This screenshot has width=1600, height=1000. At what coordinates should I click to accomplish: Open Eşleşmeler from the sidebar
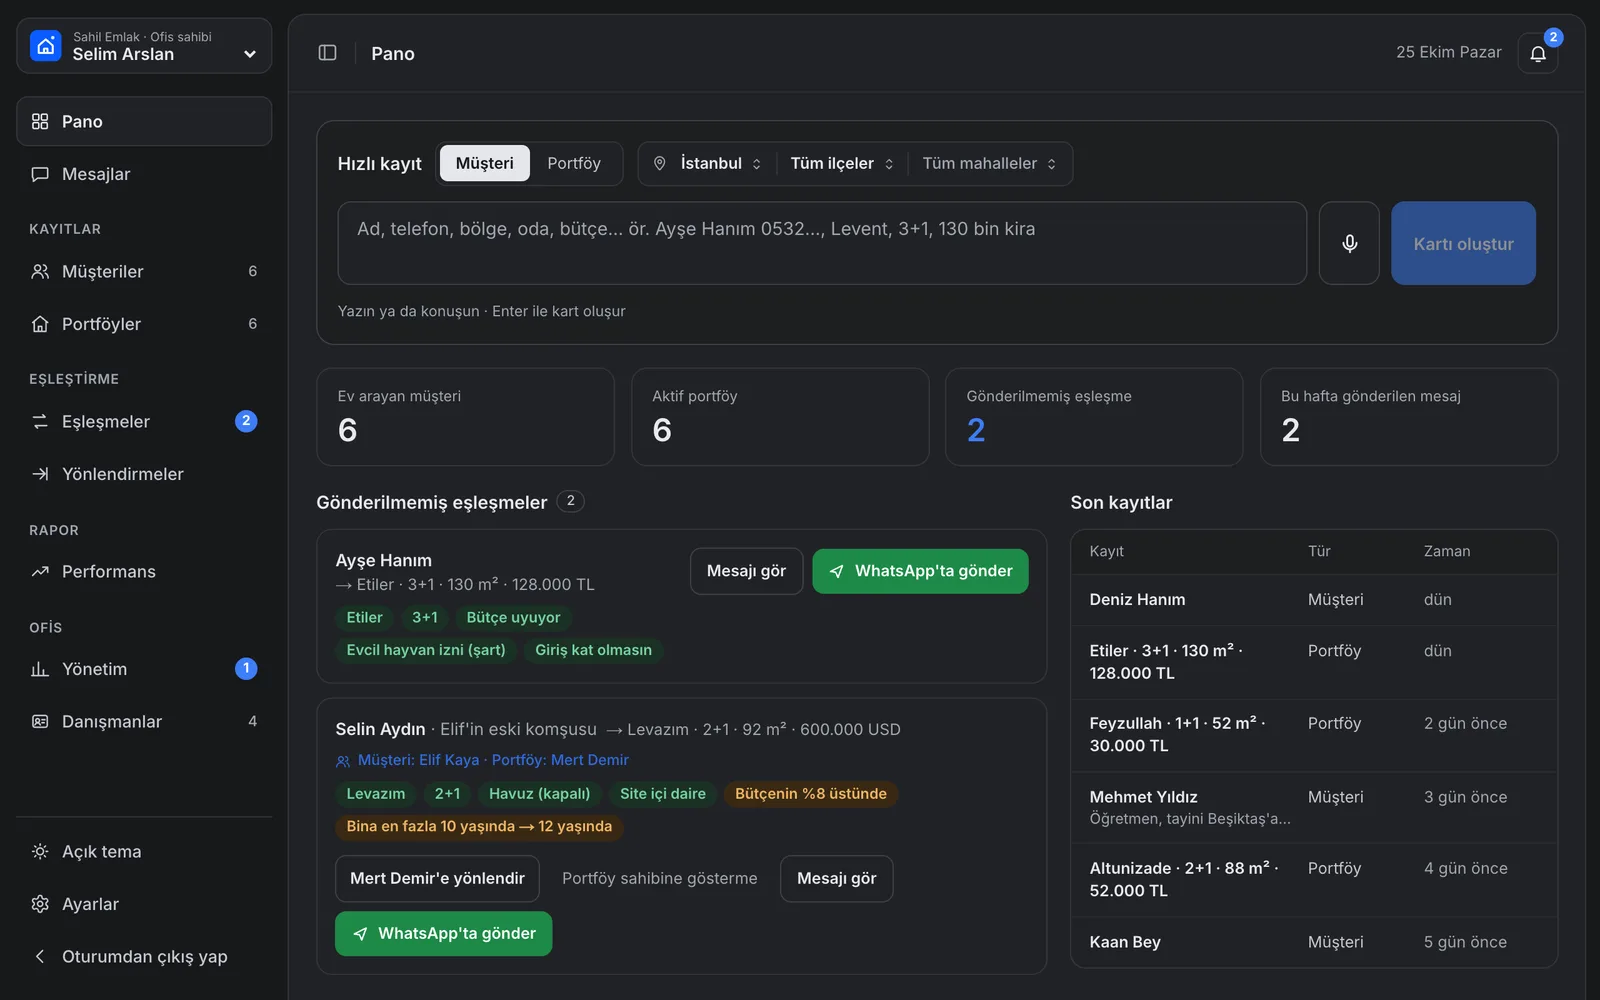144,421
